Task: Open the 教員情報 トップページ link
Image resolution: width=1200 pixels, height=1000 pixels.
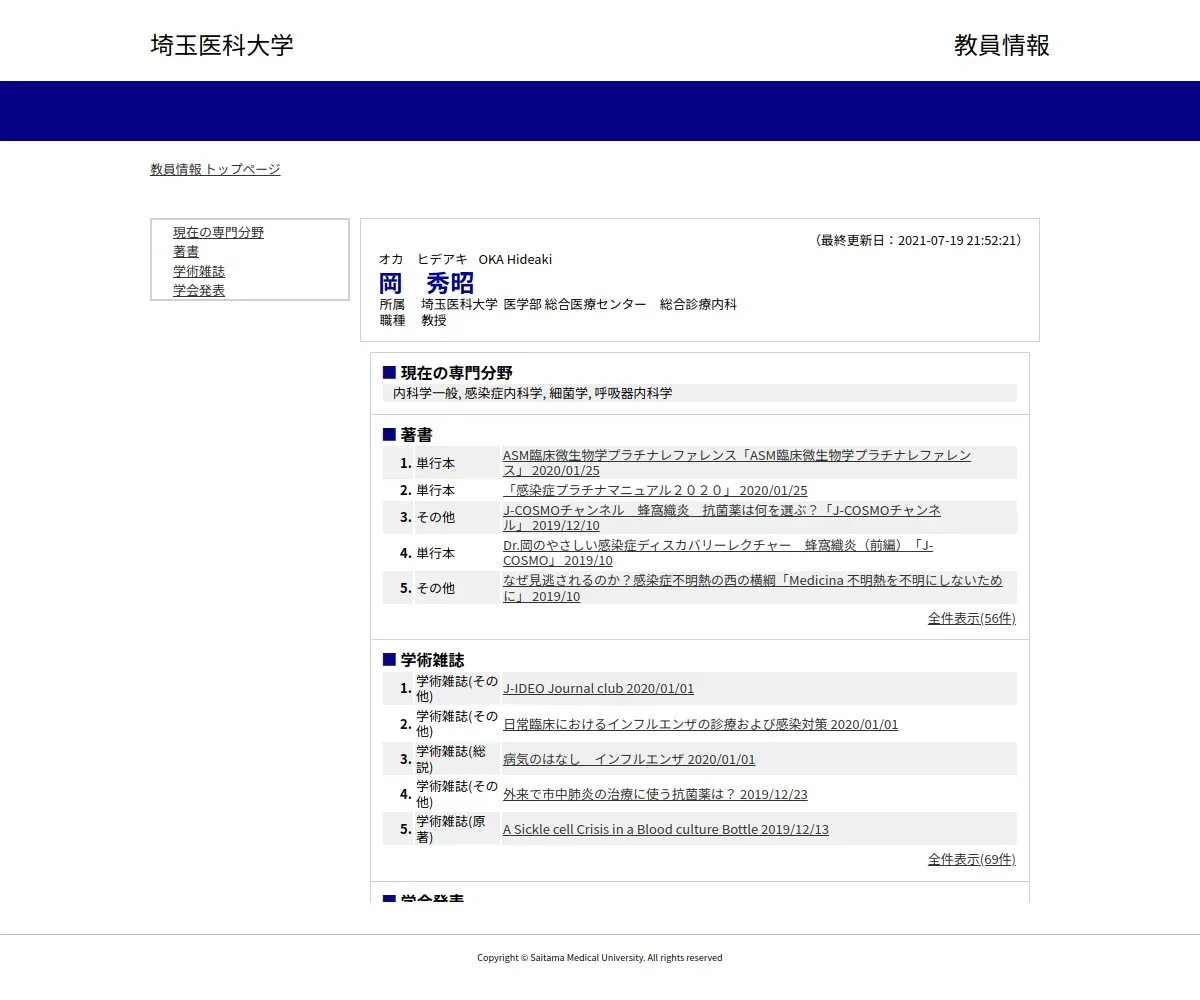Action: point(215,169)
